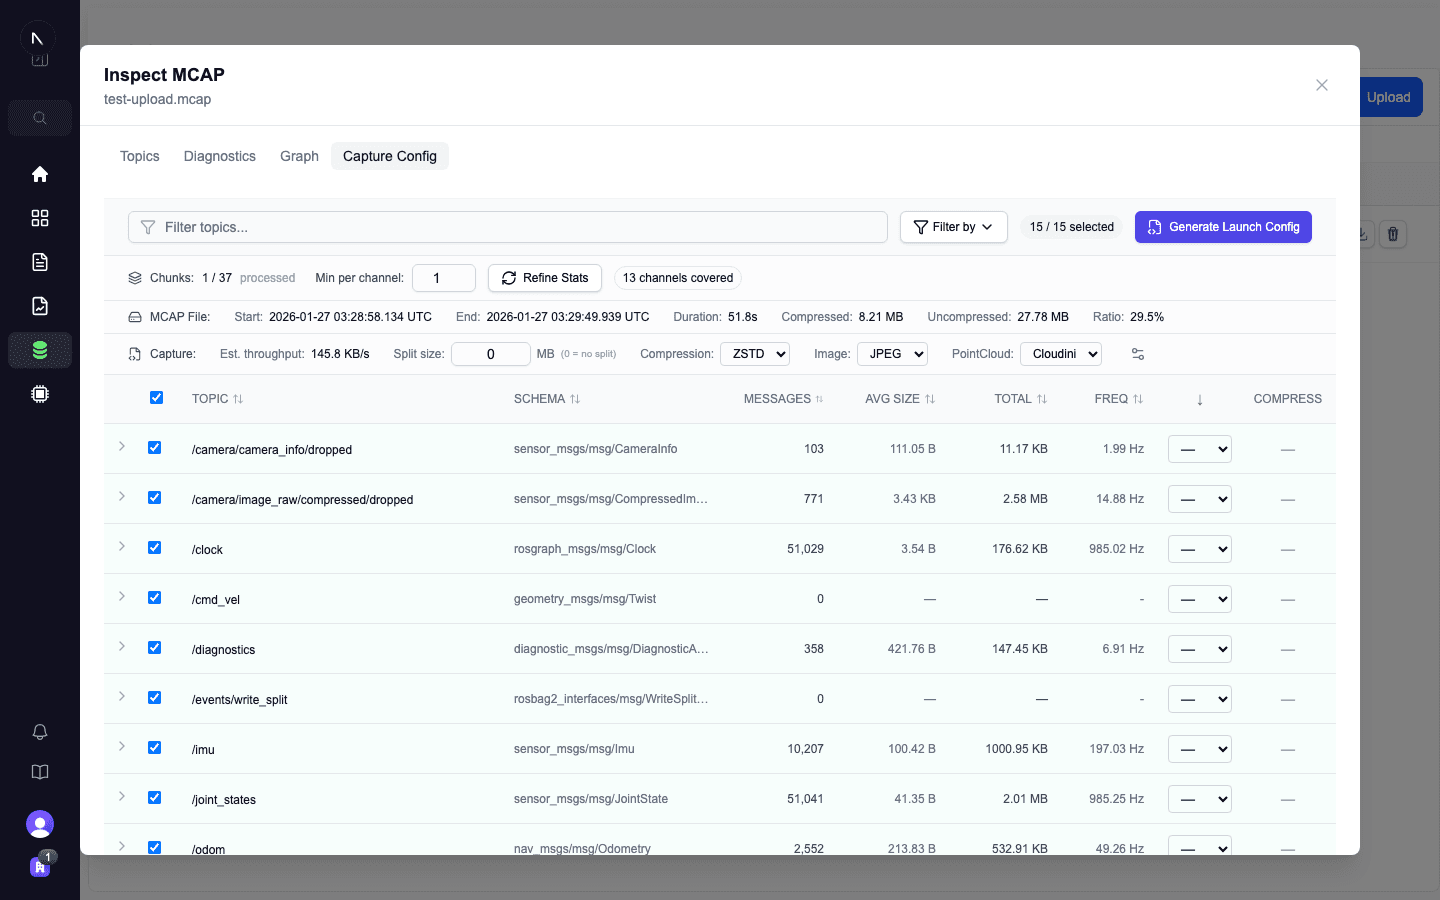Sort MESSAGES column via arrows icon

(819, 399)
